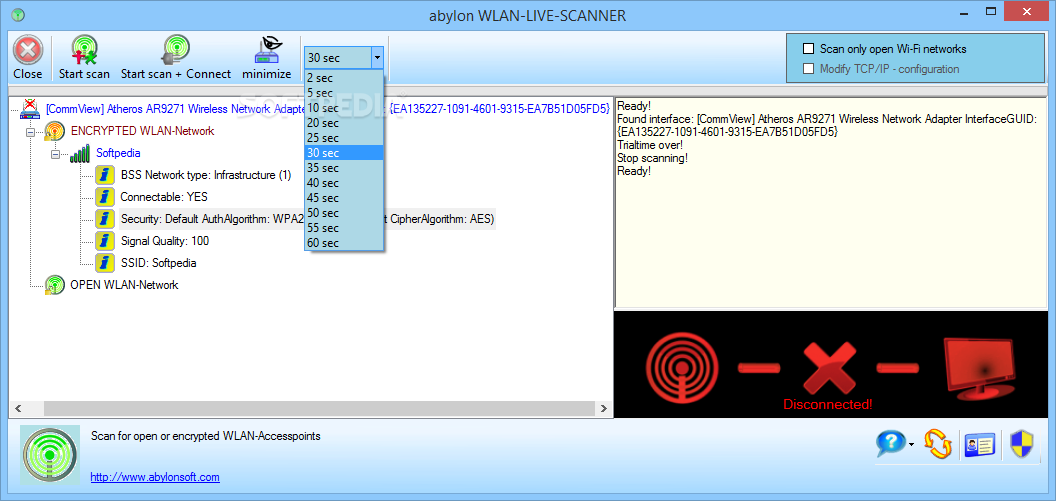Choose 20 sec scan interval
This screenshot has height=501, width=1056.
[344, 123]
